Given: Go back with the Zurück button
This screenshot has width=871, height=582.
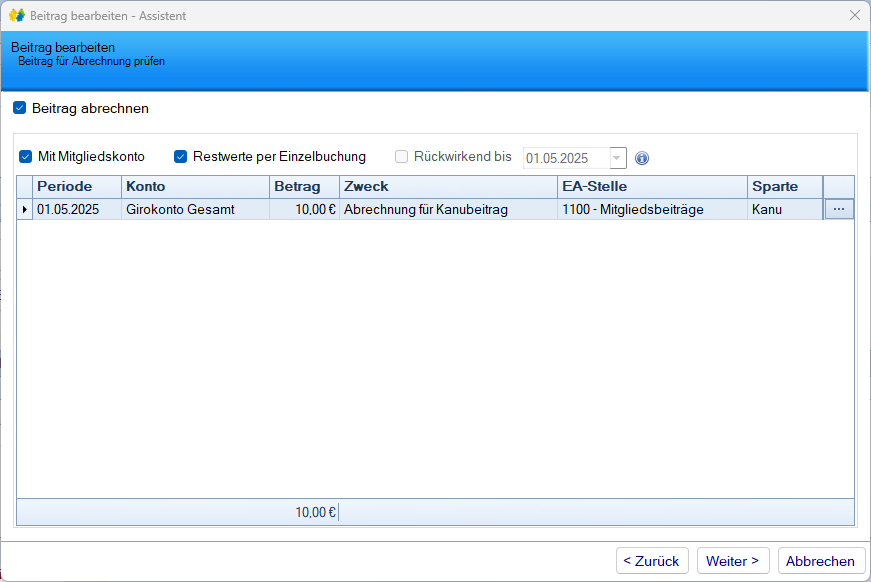Looking at the screenshot, I should 651,561.
